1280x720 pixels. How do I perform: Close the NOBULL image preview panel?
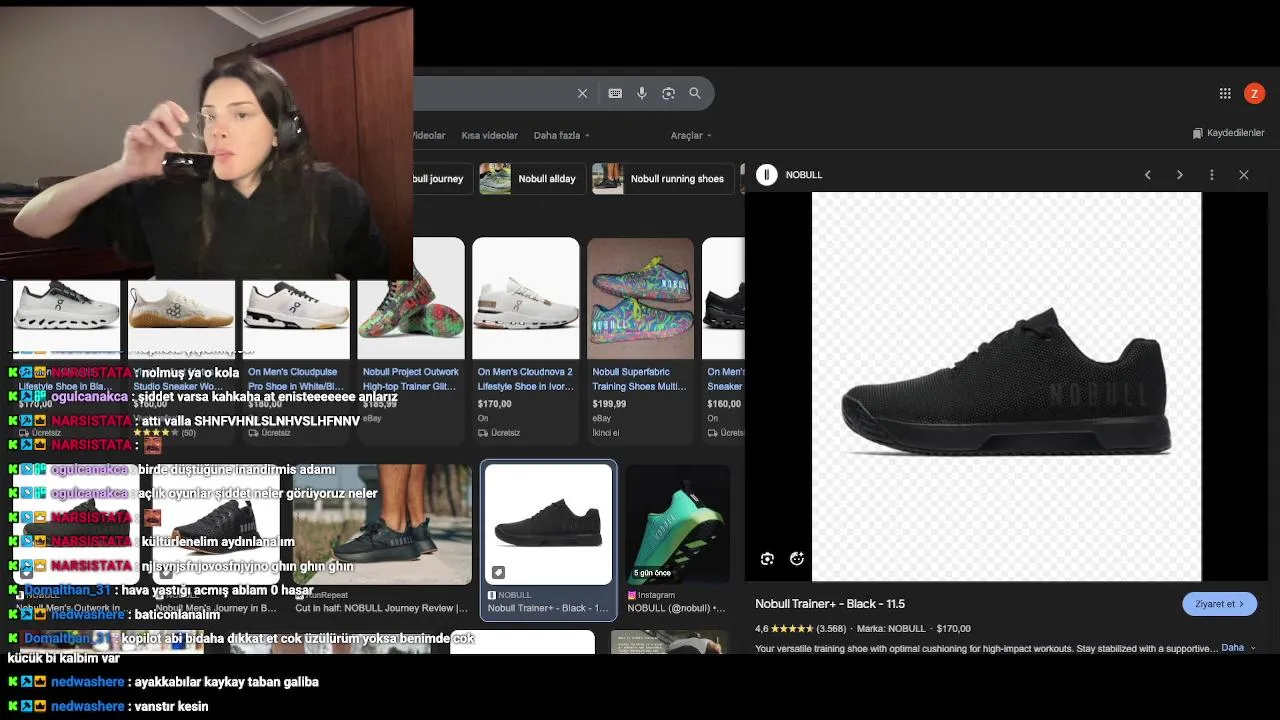1244,175
